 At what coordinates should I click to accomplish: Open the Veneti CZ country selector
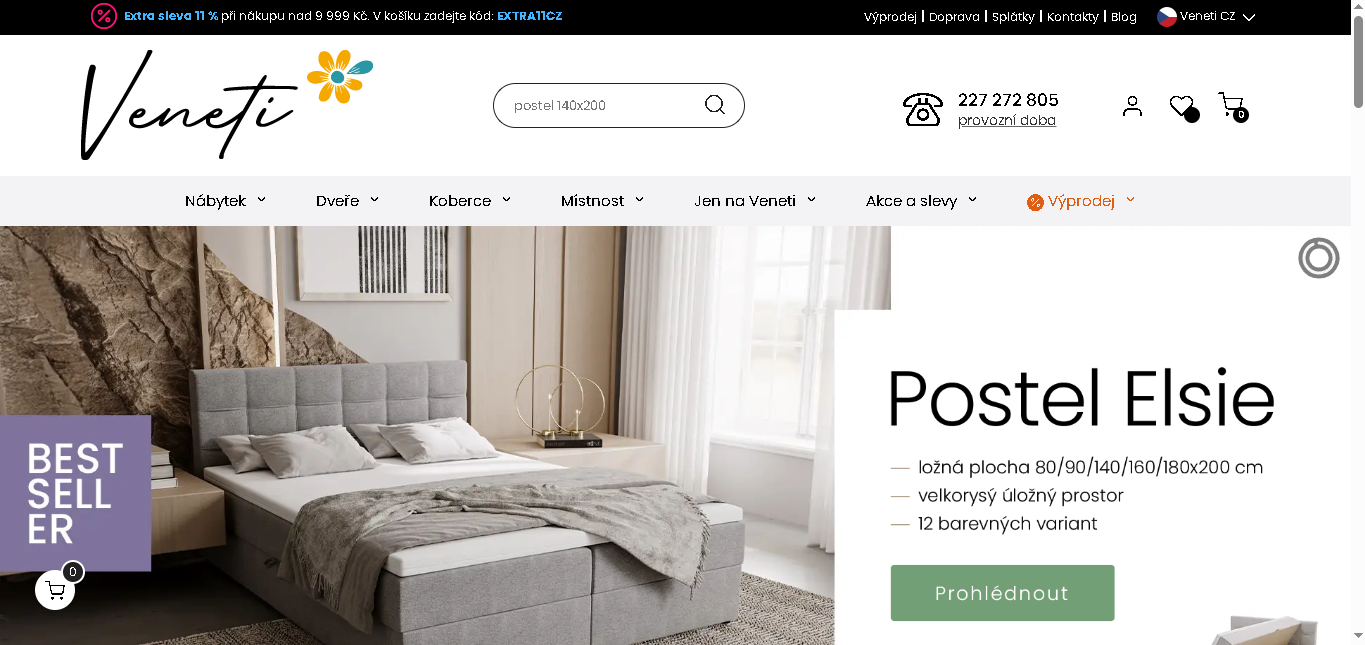[1206, 16]
